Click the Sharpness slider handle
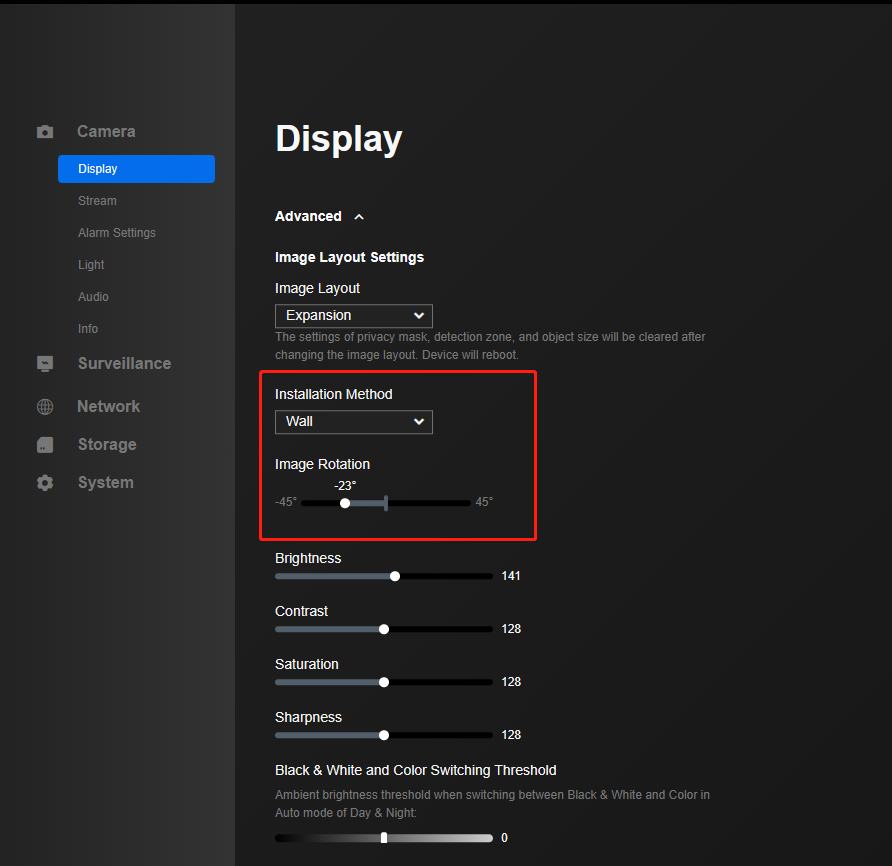The height and width of the screenshot is (866, 892). [384, 735]
